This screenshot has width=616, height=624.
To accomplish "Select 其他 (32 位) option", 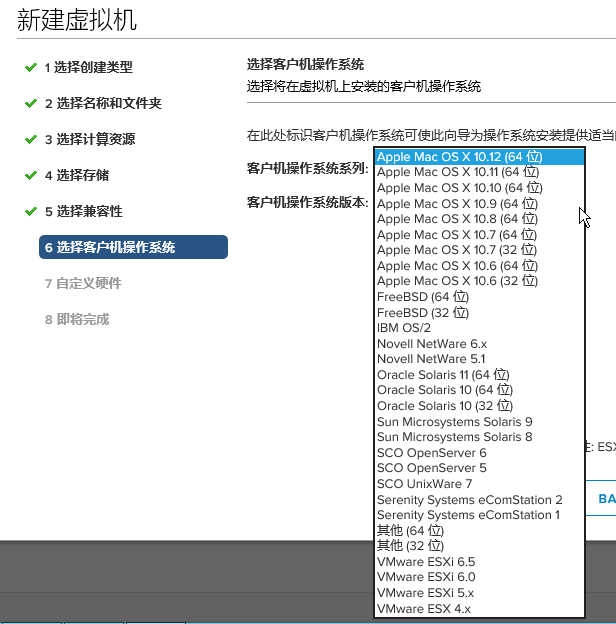I will coord(480,546).
